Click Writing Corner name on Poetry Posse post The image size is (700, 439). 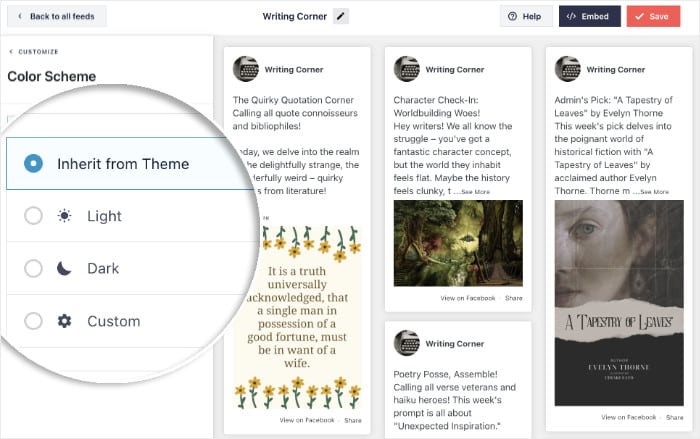pos(454,344)
